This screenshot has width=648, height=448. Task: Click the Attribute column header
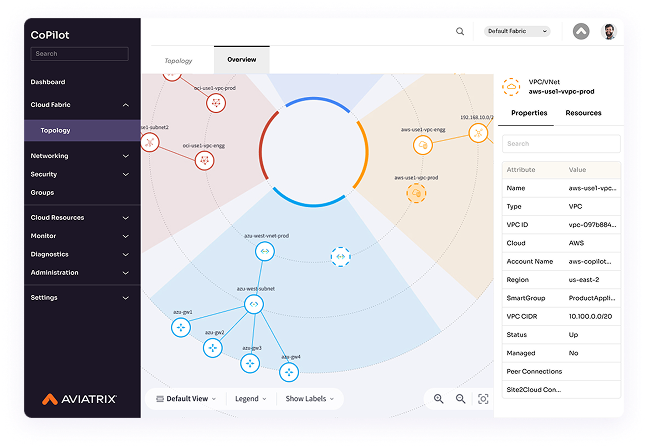(x=521, y=170)
